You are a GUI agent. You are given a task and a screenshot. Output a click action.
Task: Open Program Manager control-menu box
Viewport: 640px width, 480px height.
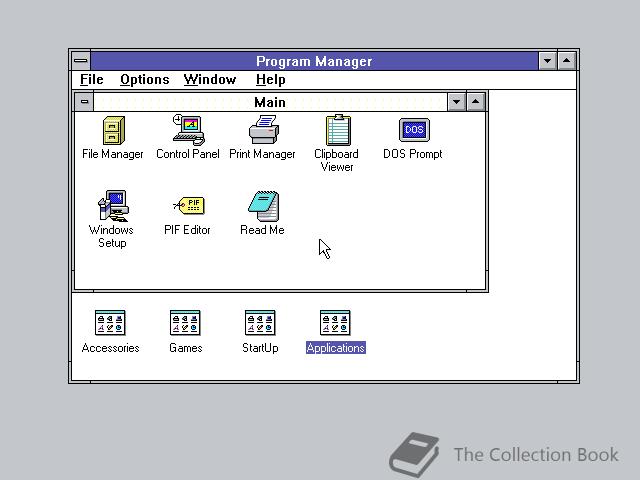pos(81,61)
